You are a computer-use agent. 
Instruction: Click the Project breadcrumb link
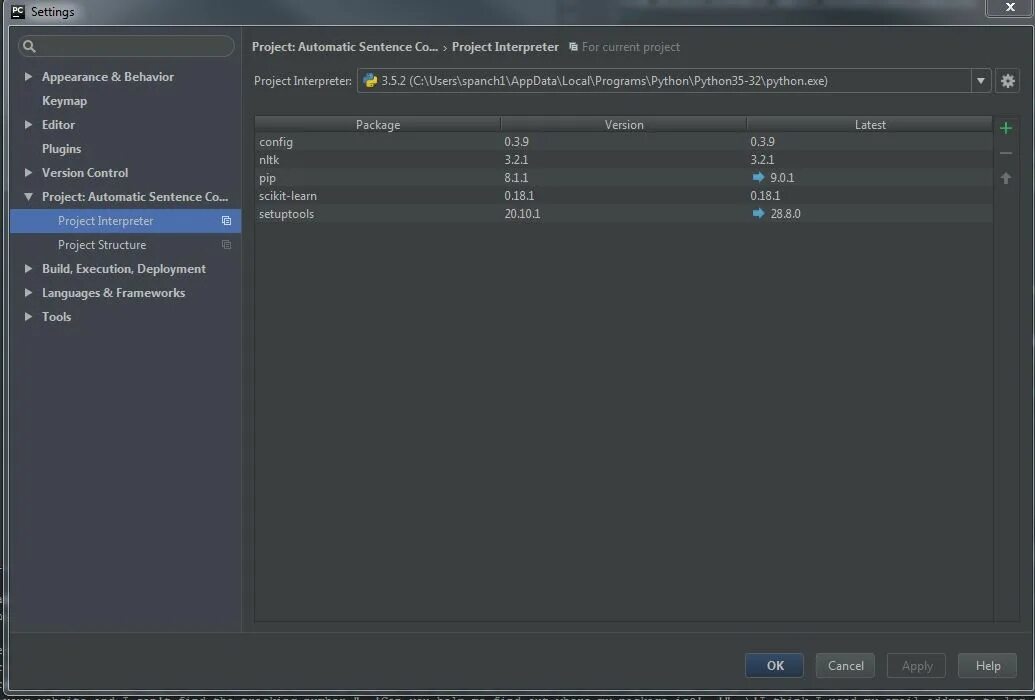click(x=345, y=47)
